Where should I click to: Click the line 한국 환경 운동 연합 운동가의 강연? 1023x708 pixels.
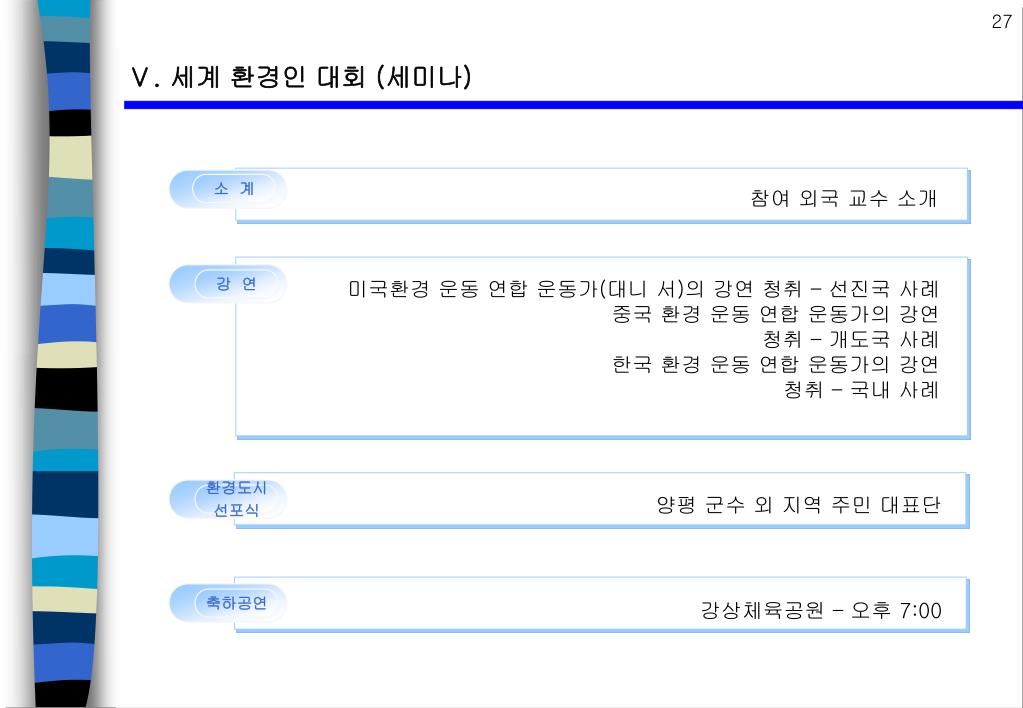(x=775, y=364)
